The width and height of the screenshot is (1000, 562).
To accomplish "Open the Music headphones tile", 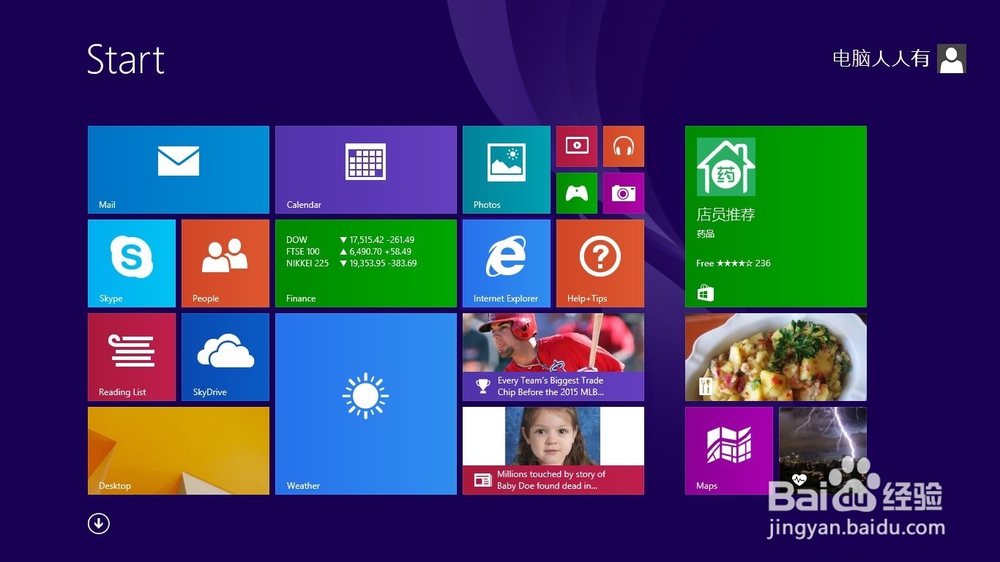I will (x=624, y=146).
